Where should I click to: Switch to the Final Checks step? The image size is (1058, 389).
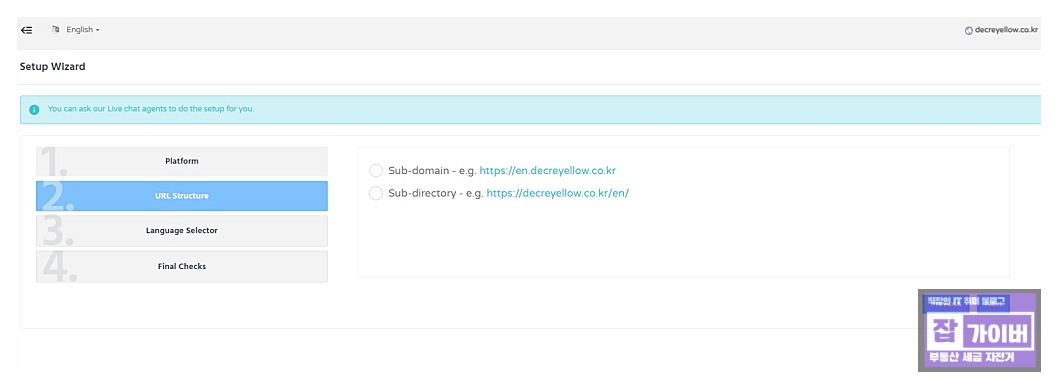coord(182,266)
